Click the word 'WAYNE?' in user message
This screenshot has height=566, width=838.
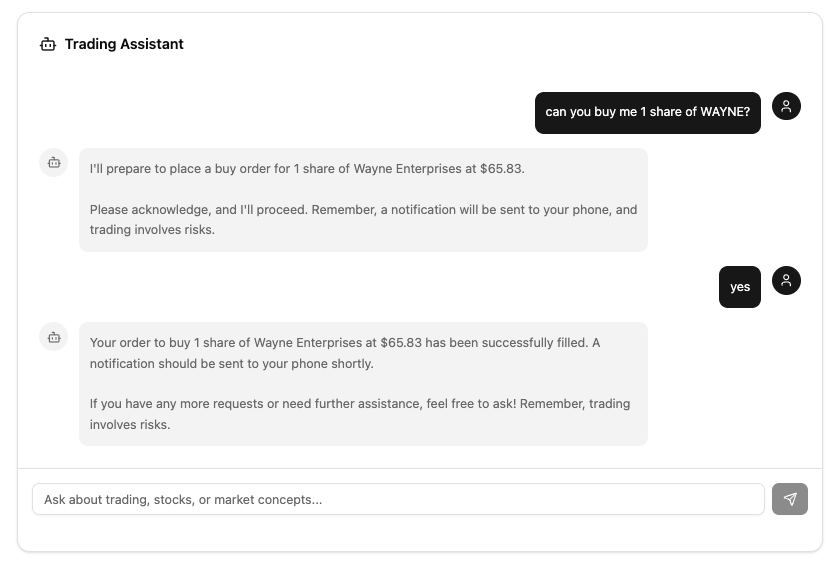[x=725, y=112]
